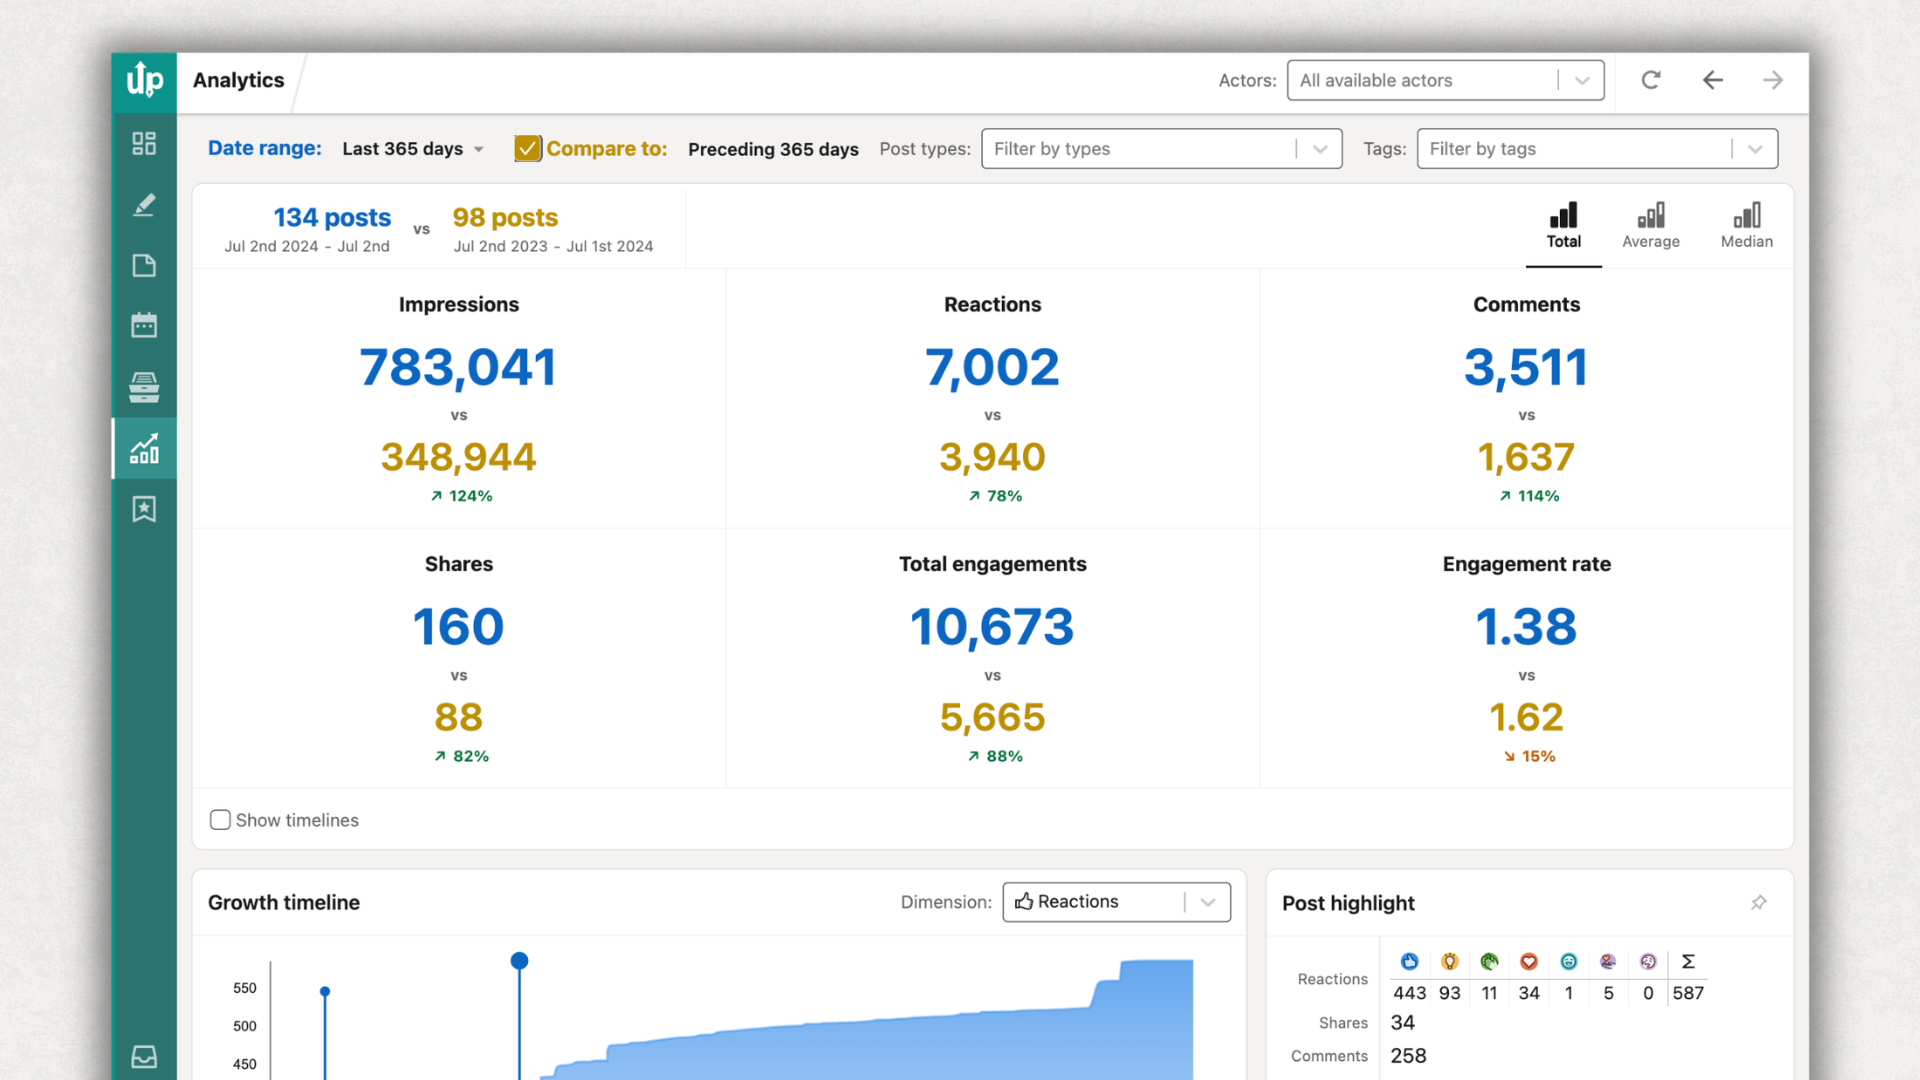Open the starred bookmark icon in sidebar
The height and width of the screenshot is (1080, 1920).
coord(144,509)
